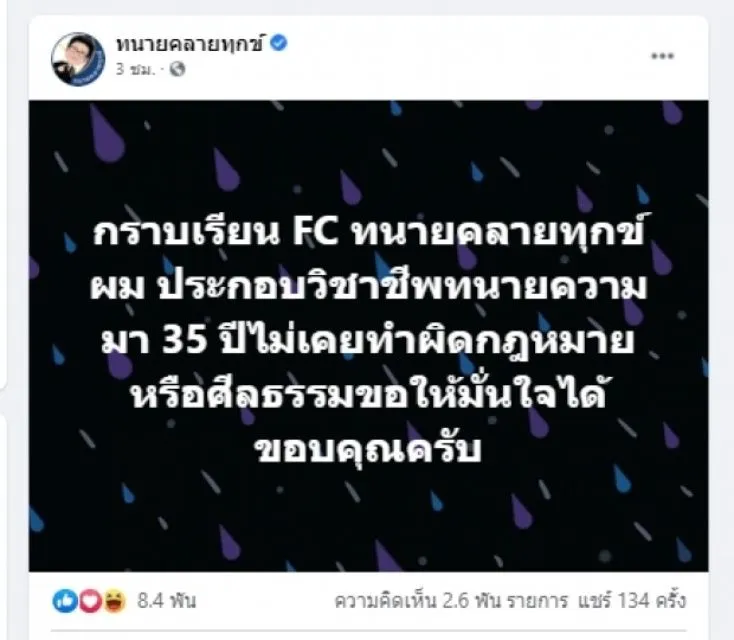Click the blue Like reaction icon
This screenshot has width=734, height=640.
coord(65,601)
